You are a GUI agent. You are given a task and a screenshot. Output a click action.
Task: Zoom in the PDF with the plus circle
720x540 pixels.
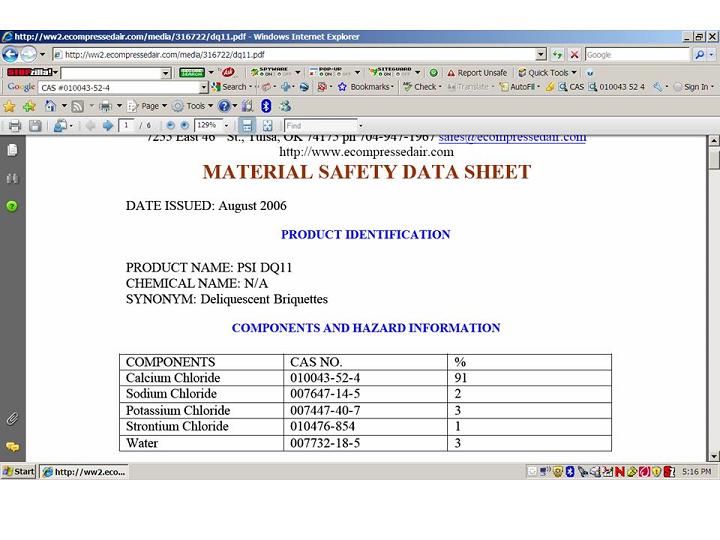tap(185, 125)
